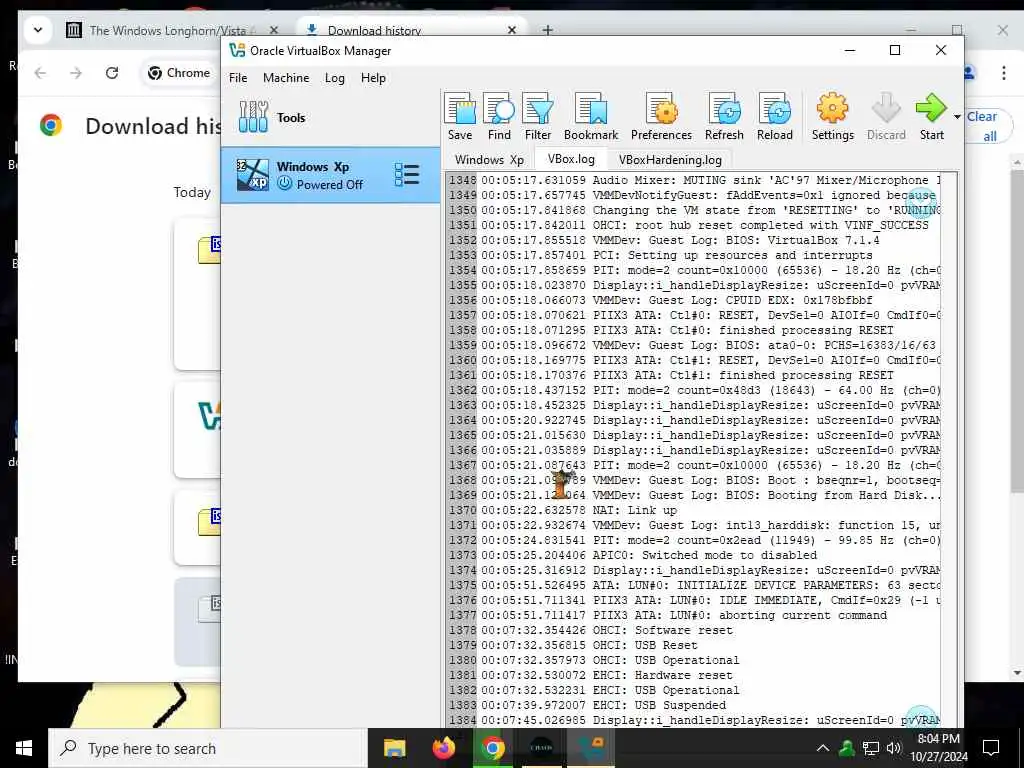
Task: Click the taskbar search box
Action: point(208,748)
